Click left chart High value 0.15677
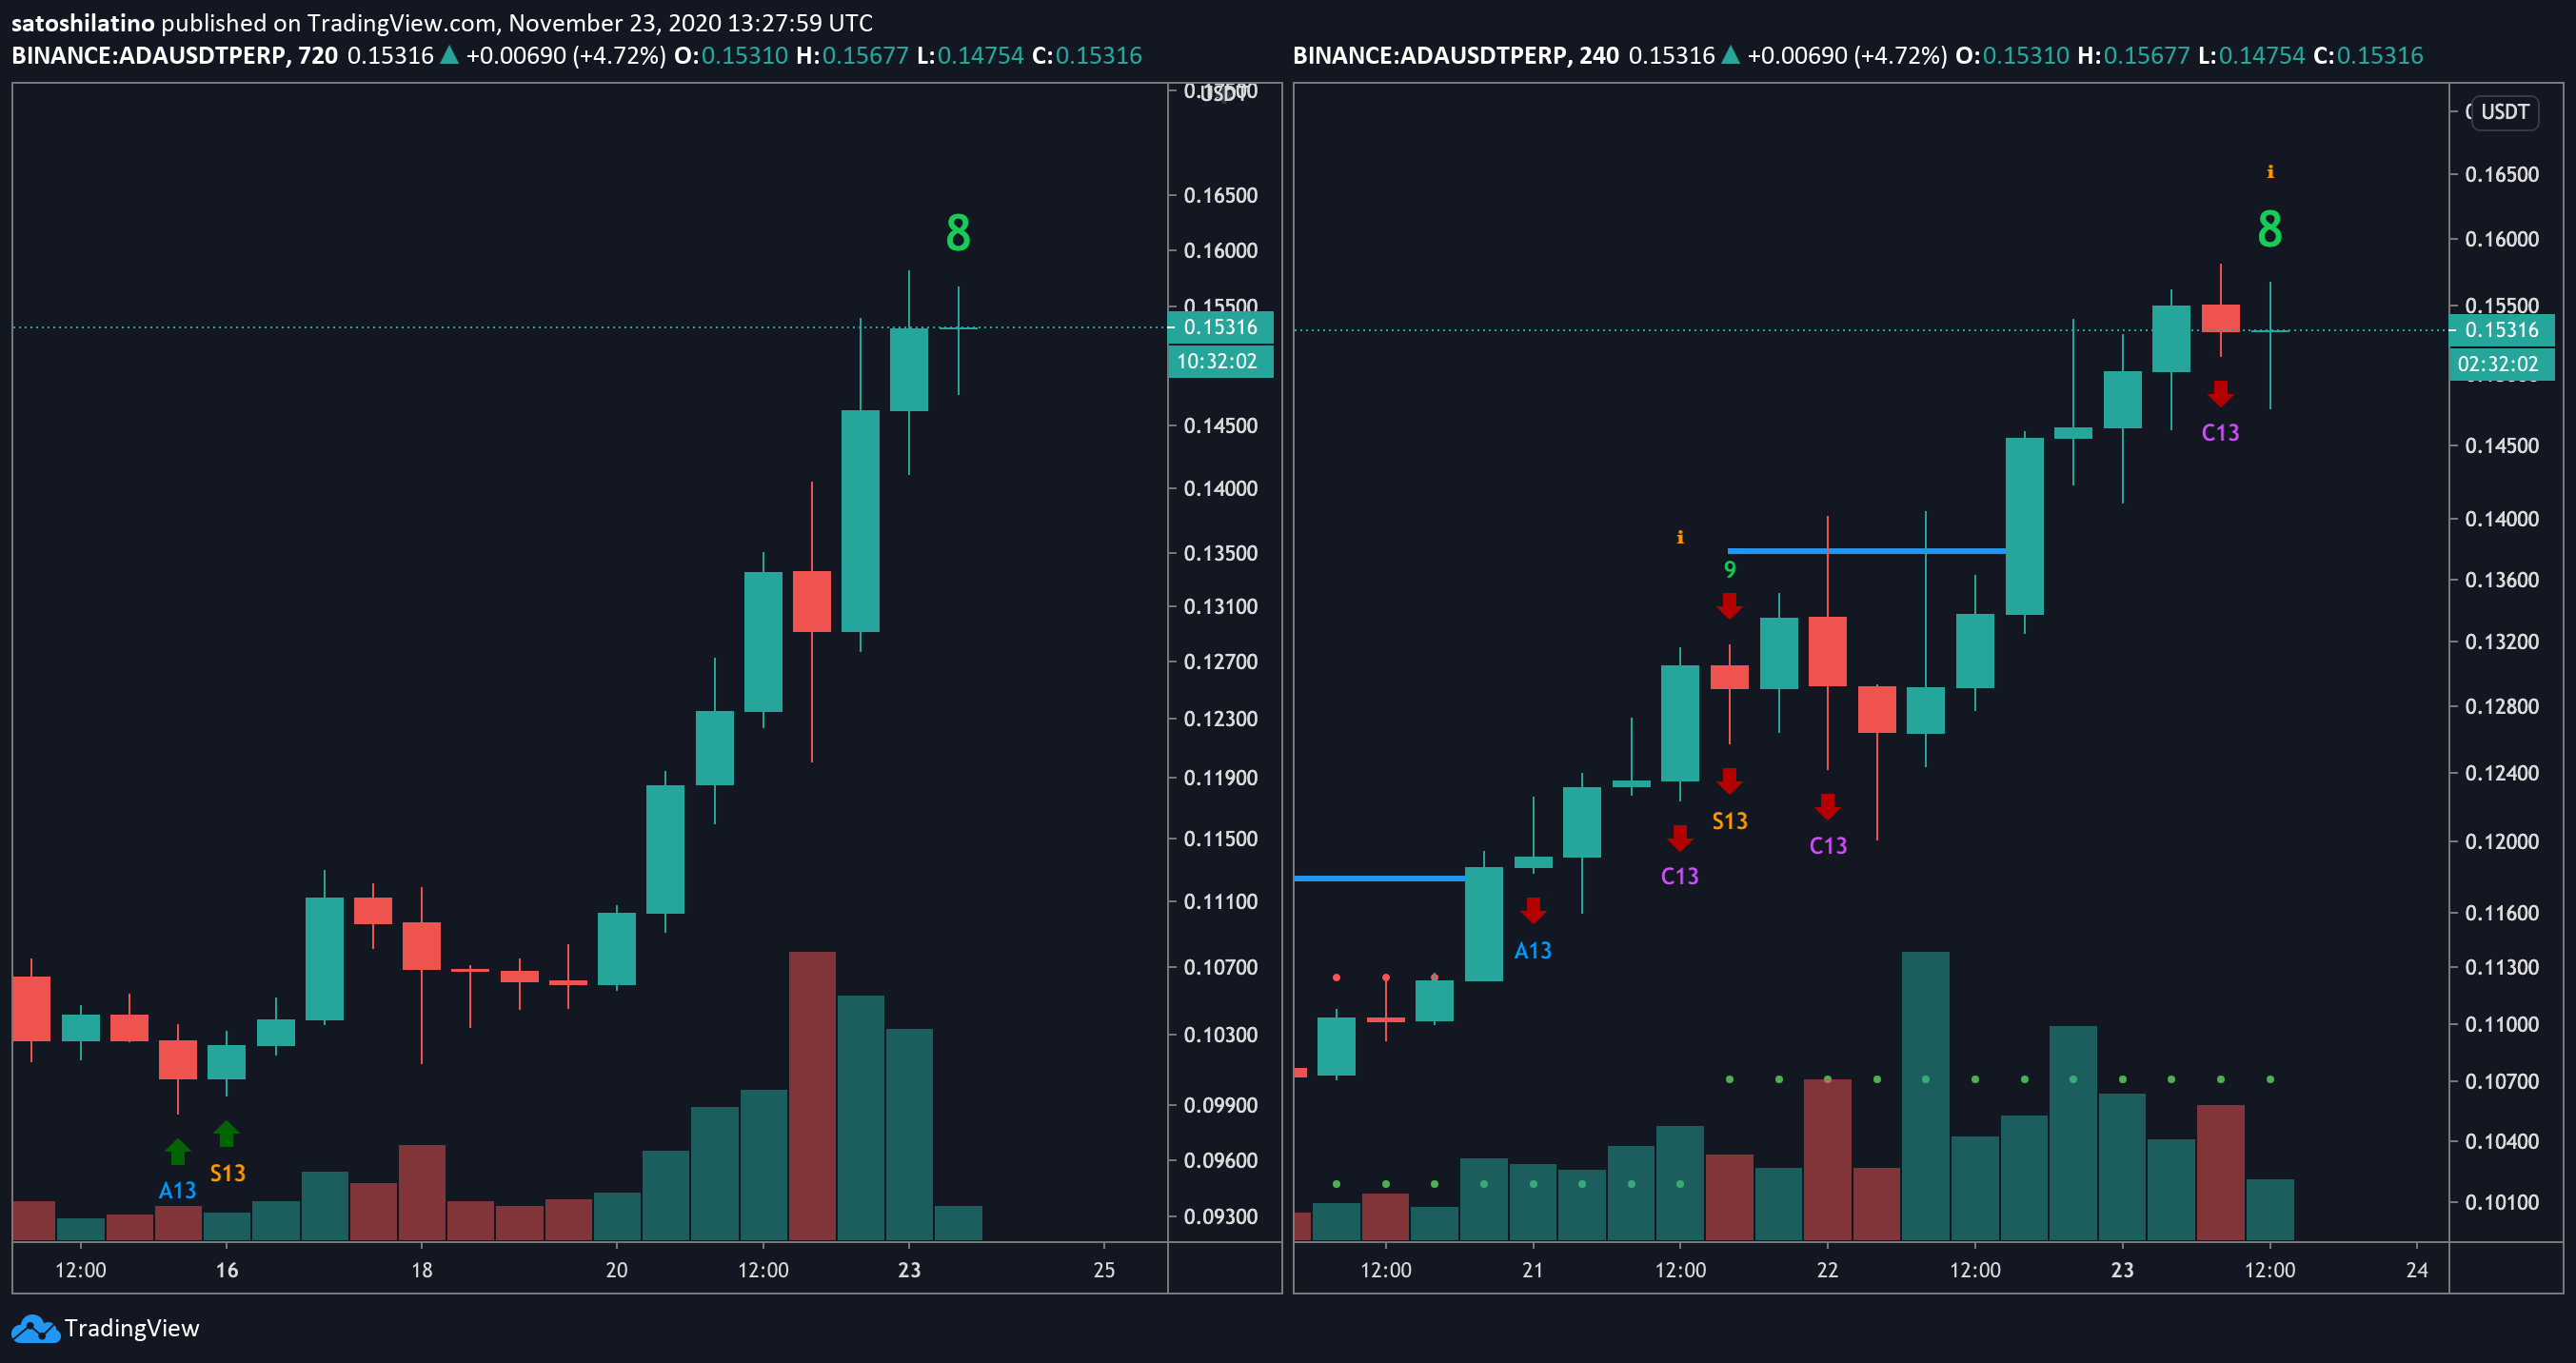The height and width of the screenshot is (1363, 2576). pos(865,55)
